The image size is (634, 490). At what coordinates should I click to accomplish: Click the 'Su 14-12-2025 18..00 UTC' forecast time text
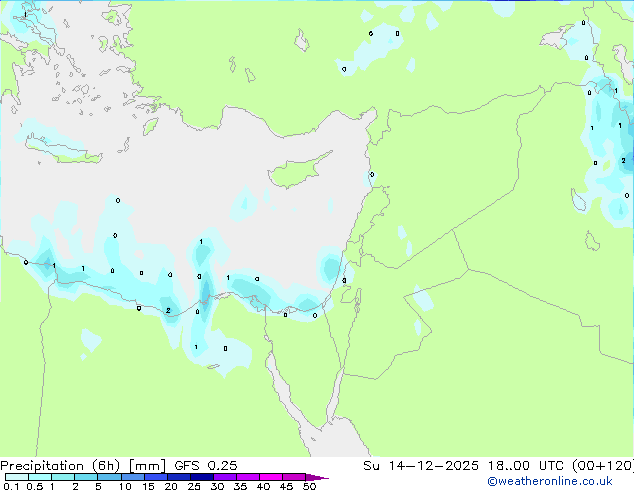click(464, 466)
